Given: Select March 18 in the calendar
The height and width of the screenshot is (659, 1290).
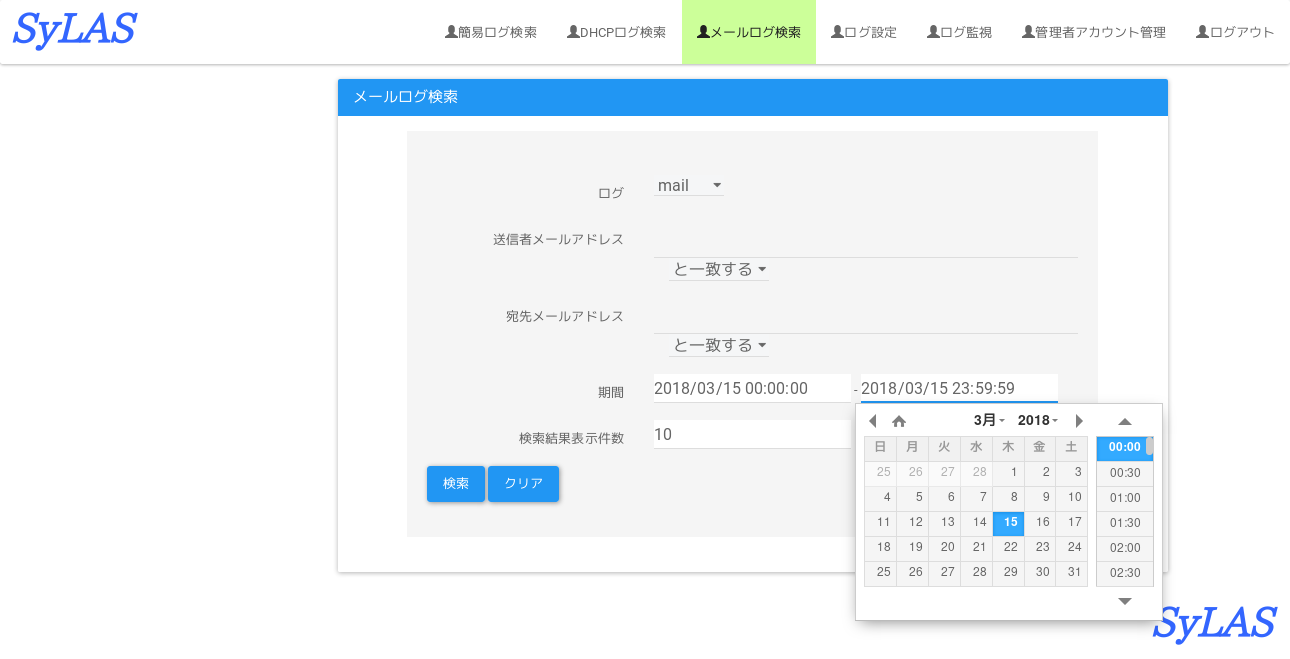Looking at the screenshot, I should click(881, 547).
